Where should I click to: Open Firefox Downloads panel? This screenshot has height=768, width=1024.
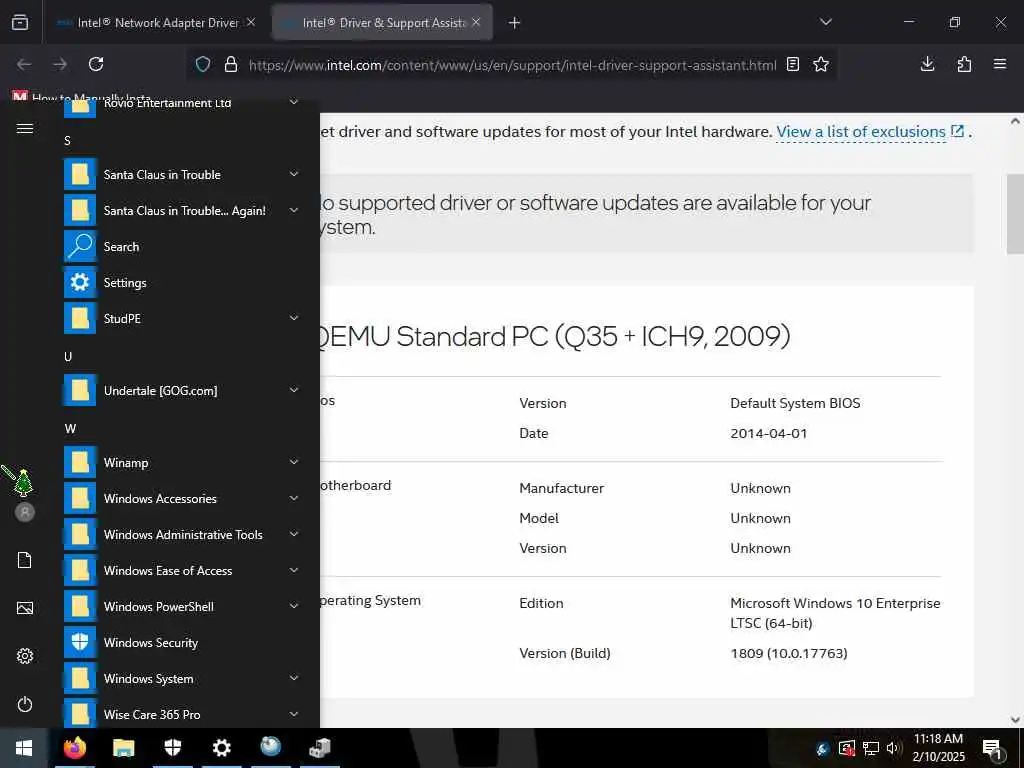click(x=927, y=64)
